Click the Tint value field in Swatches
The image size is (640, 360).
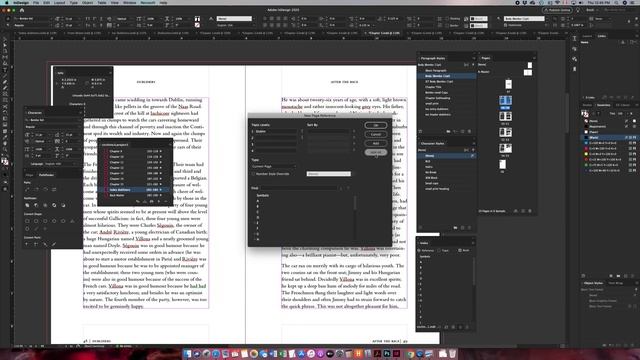click(x=620, y=113)
